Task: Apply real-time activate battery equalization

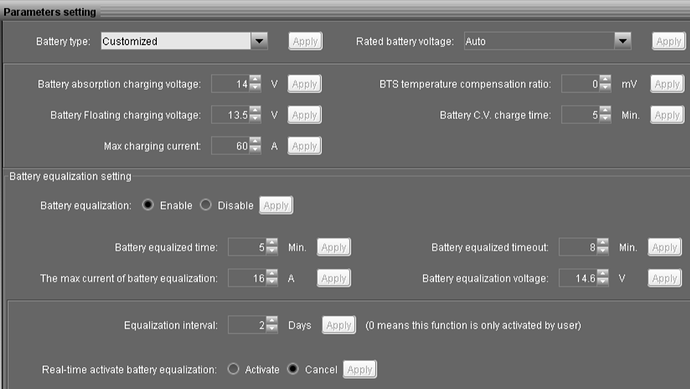Action: click(x=360, y=370)
